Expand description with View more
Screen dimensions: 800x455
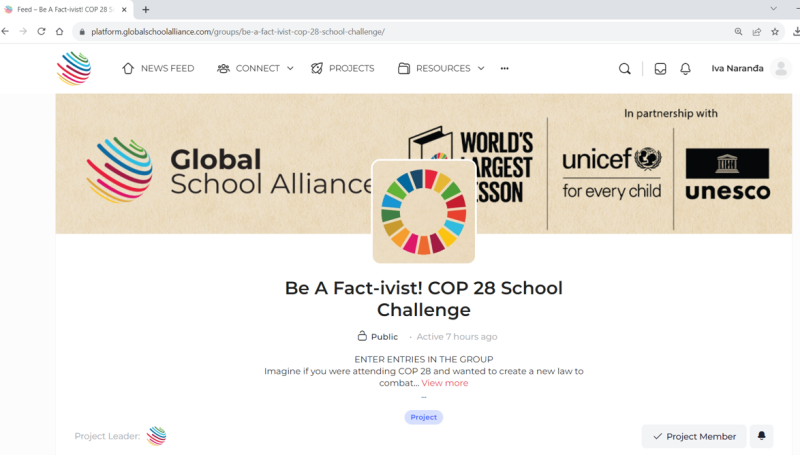[444, 383]
